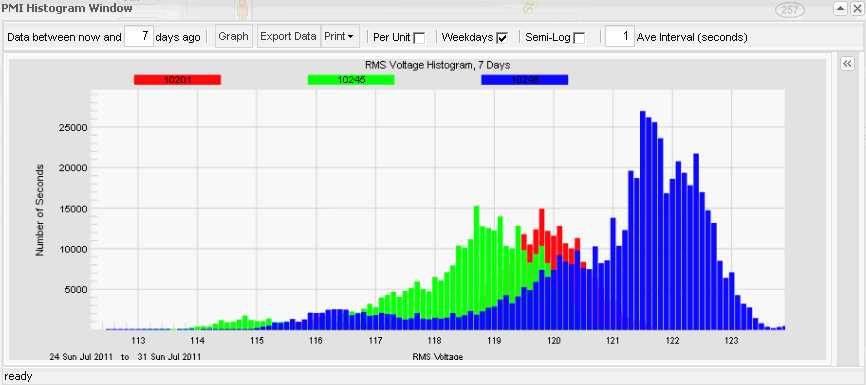The height and width of the screenshot is (385, 866).
Task: Close the PMI Histogram Window
Action: pyautogui.click(x=856, y=8)
